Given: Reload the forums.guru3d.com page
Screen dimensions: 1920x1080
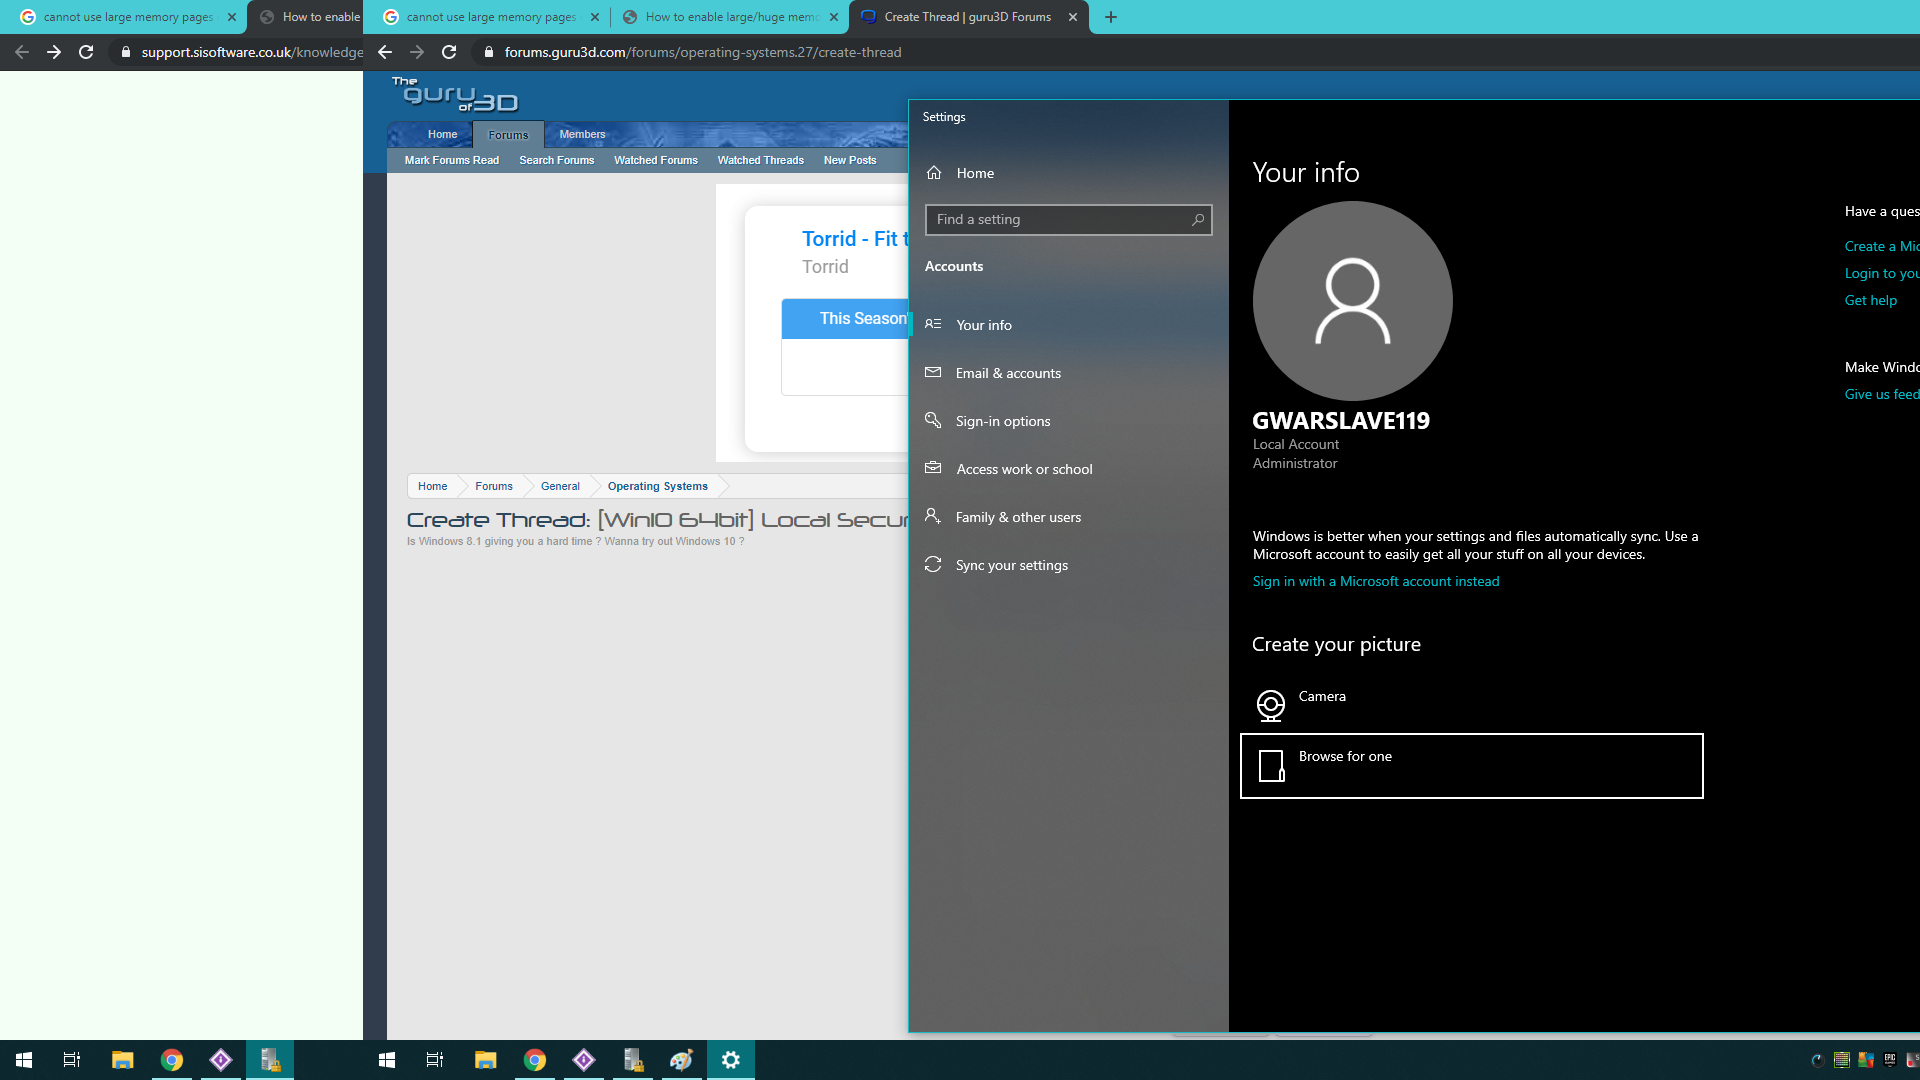Looking at the screenshot, I should pyautogui.click(x=449, y=52).
